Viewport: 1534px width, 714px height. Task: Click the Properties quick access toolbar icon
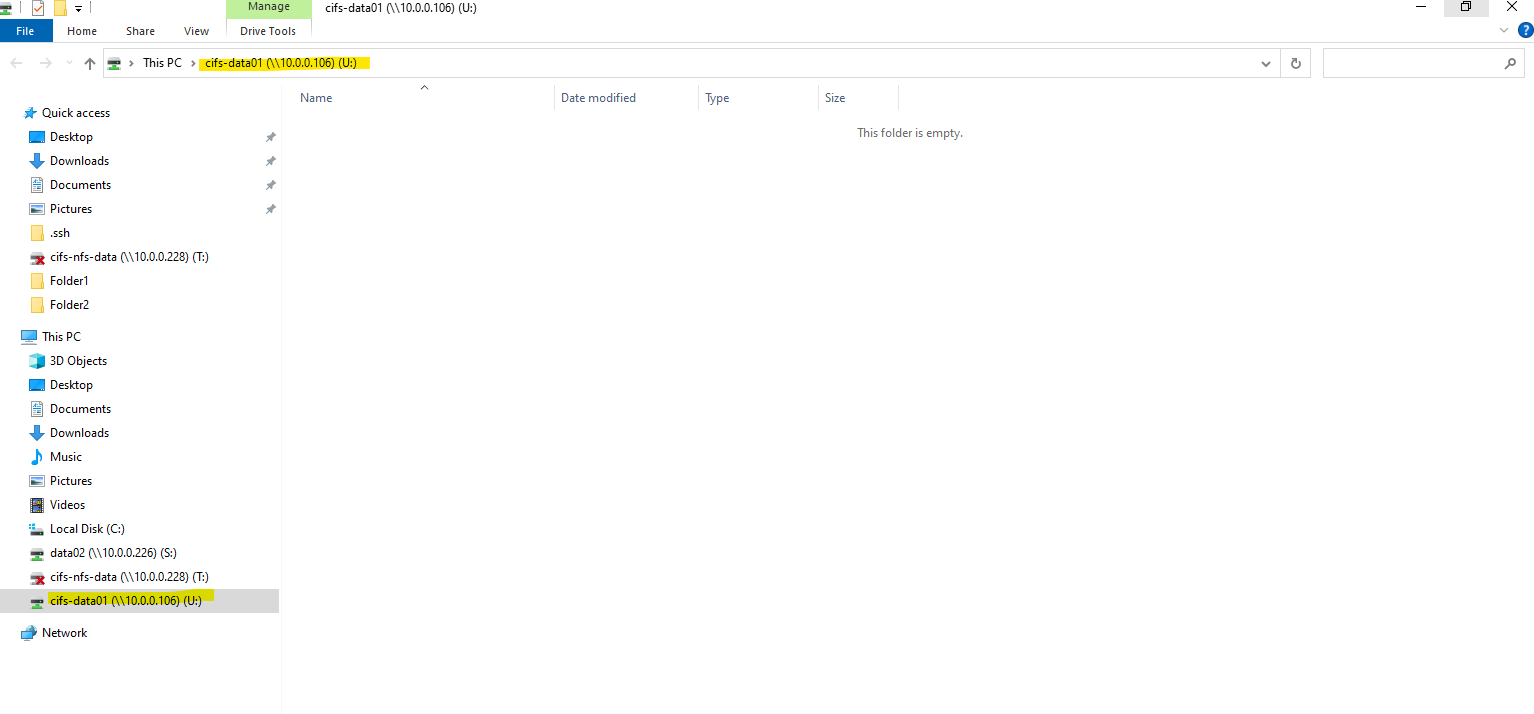pyautogui.click(x=38, y=8)
